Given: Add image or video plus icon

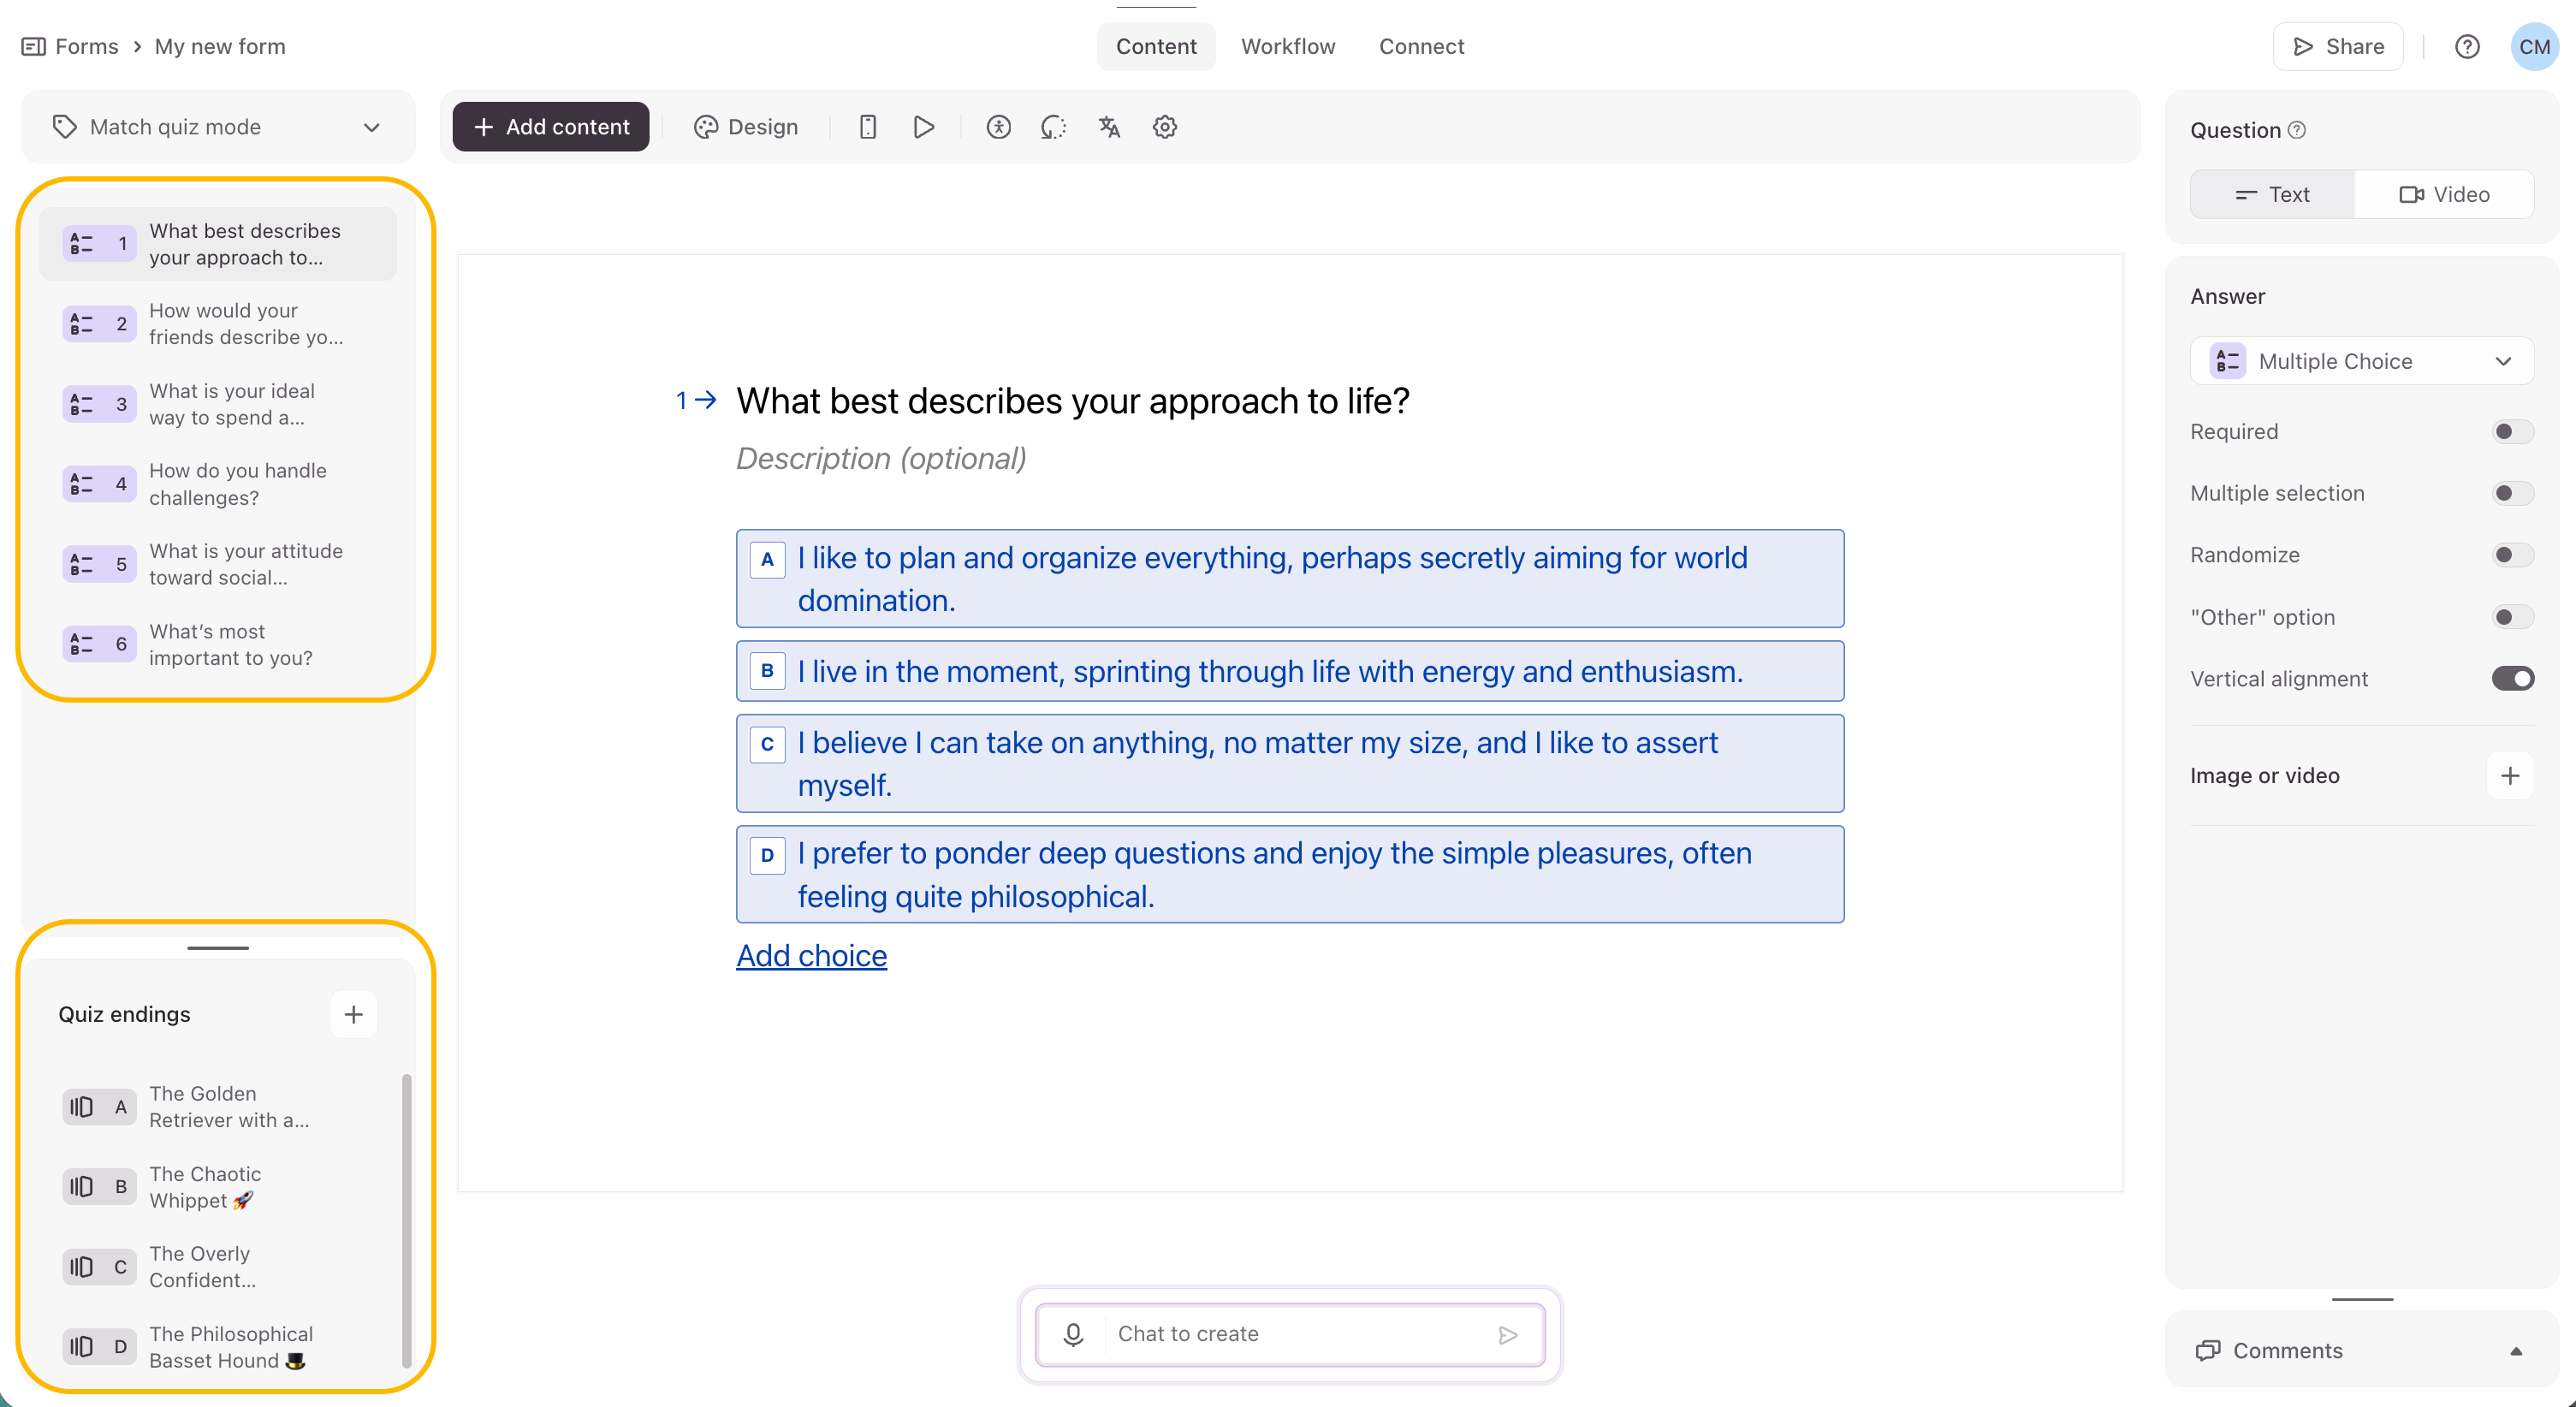Looking at the screenshot, I should tap(2509, 776).
